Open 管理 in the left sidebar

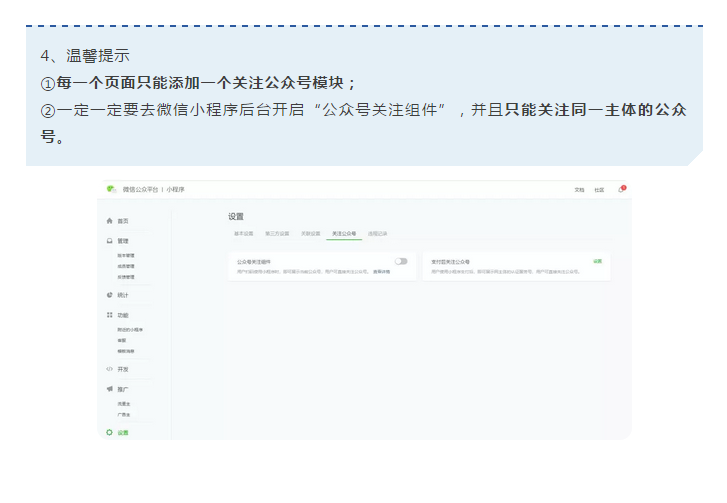point(123,241)
